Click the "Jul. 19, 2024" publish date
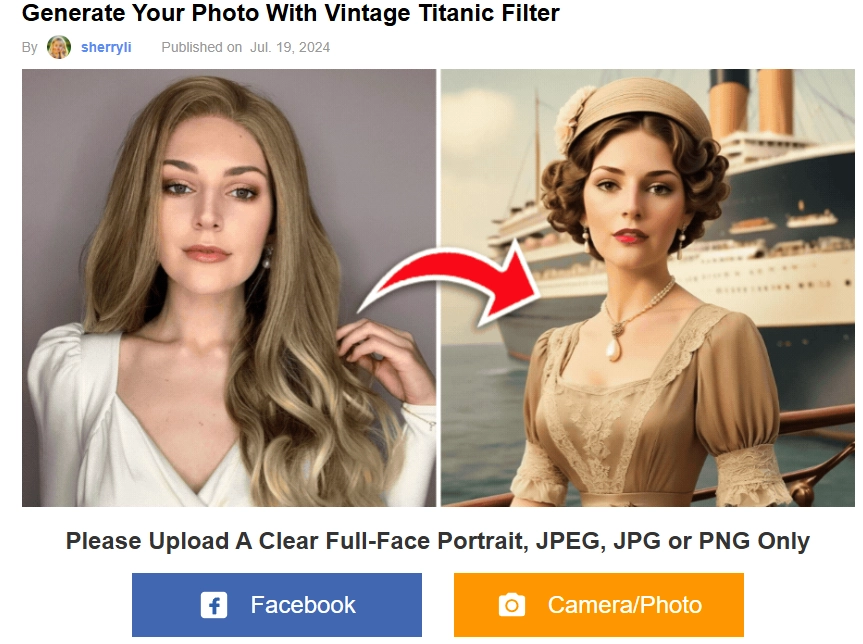863x644 pixels. 289,46
